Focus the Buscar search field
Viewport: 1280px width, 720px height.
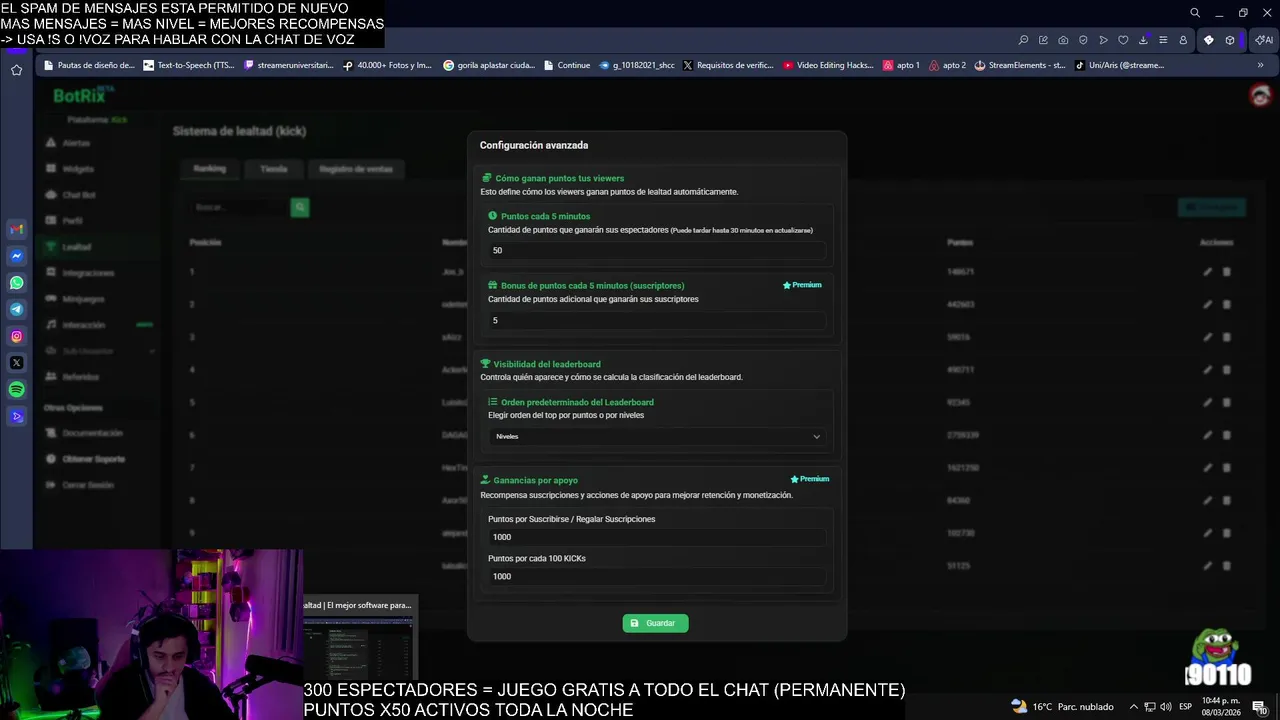pos(239,207)
